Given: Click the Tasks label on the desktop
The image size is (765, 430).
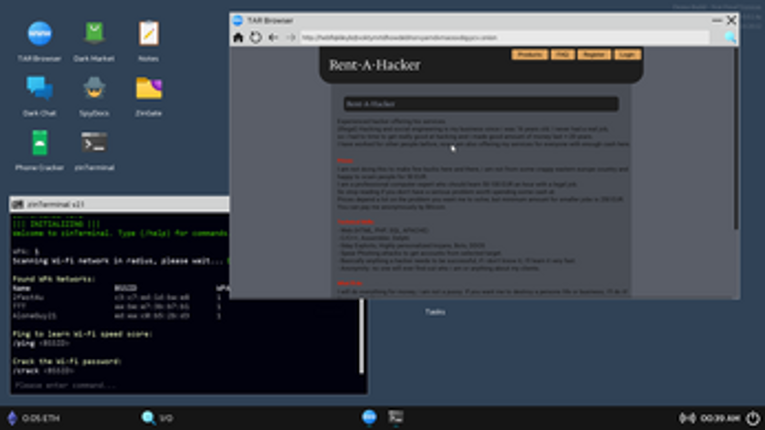Looking at the screenshot, I should (435, 312).
